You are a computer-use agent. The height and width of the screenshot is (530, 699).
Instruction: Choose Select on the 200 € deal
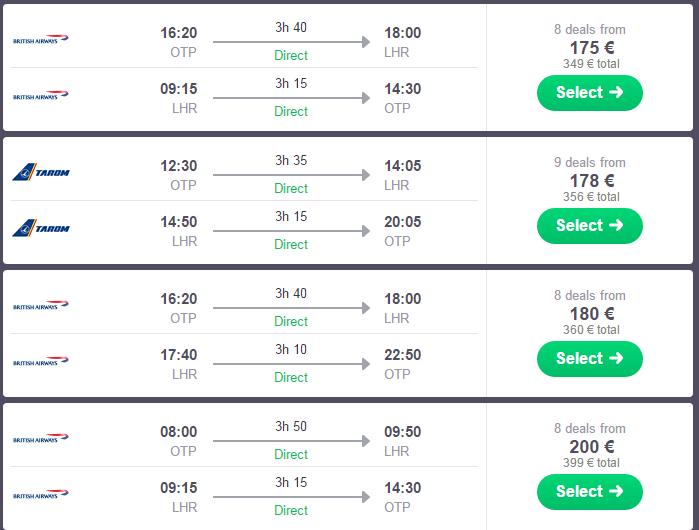coord(589,492)
